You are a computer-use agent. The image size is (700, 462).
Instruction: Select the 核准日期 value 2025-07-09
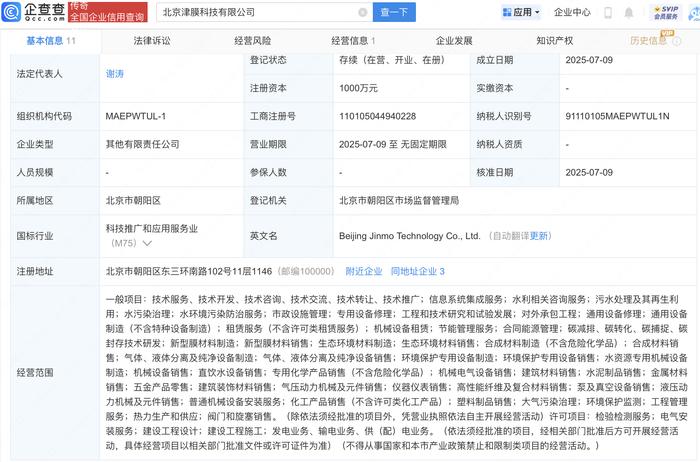pyautogui.click(x=589, y=173)
